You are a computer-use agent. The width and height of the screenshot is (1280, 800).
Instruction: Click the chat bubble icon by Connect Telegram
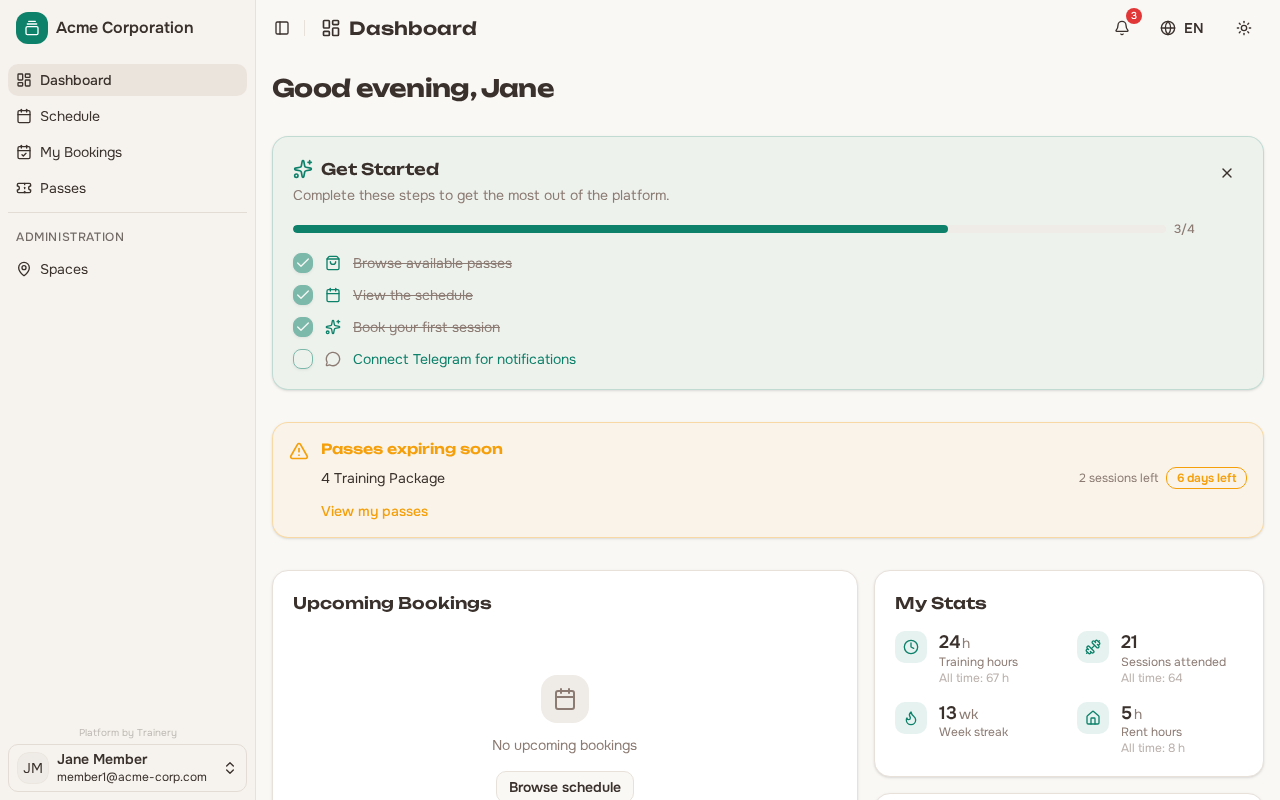pos(333,359)
